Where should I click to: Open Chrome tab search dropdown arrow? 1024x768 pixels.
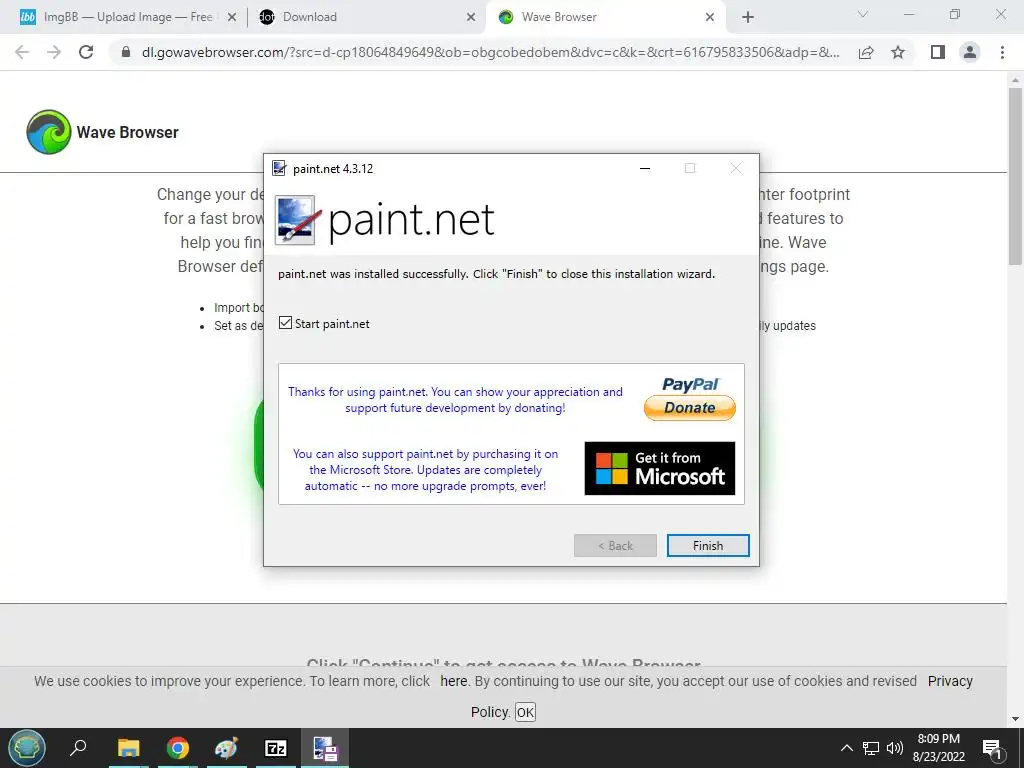point(863,14)
